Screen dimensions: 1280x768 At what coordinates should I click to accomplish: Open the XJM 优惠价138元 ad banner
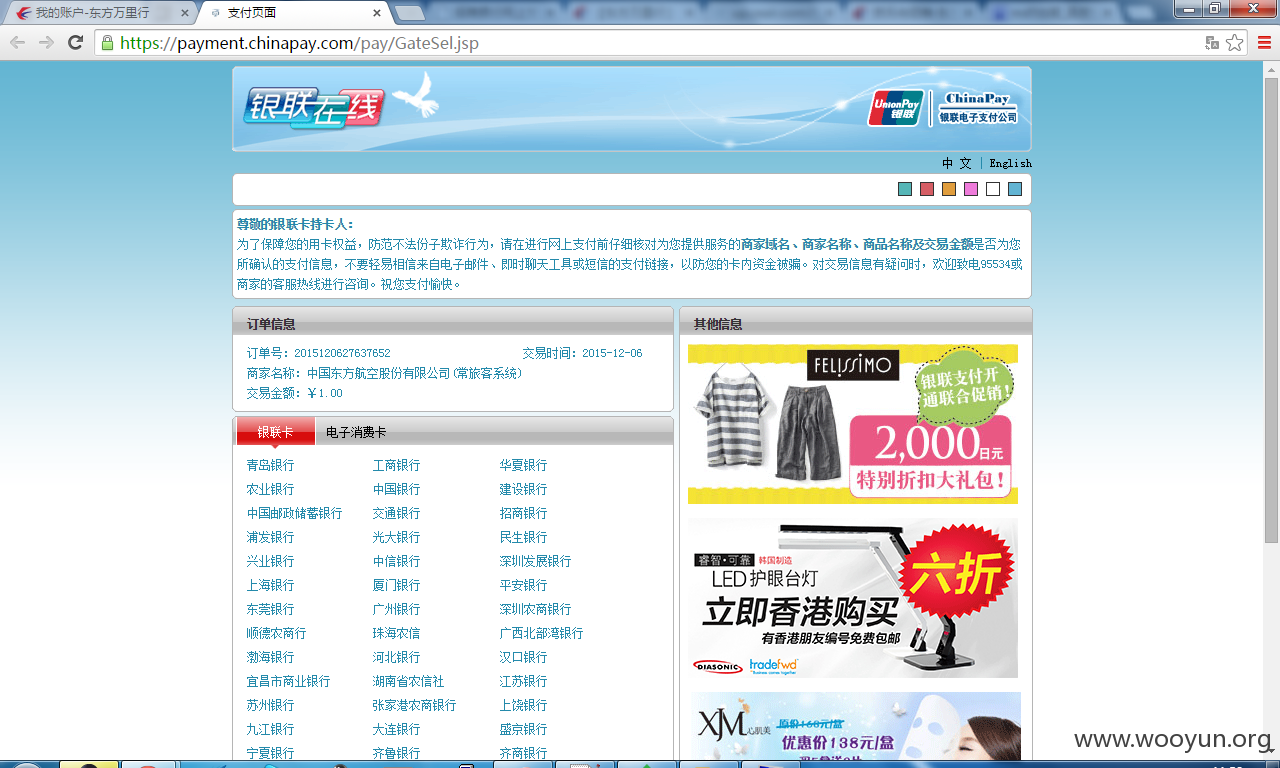[855, 726]
